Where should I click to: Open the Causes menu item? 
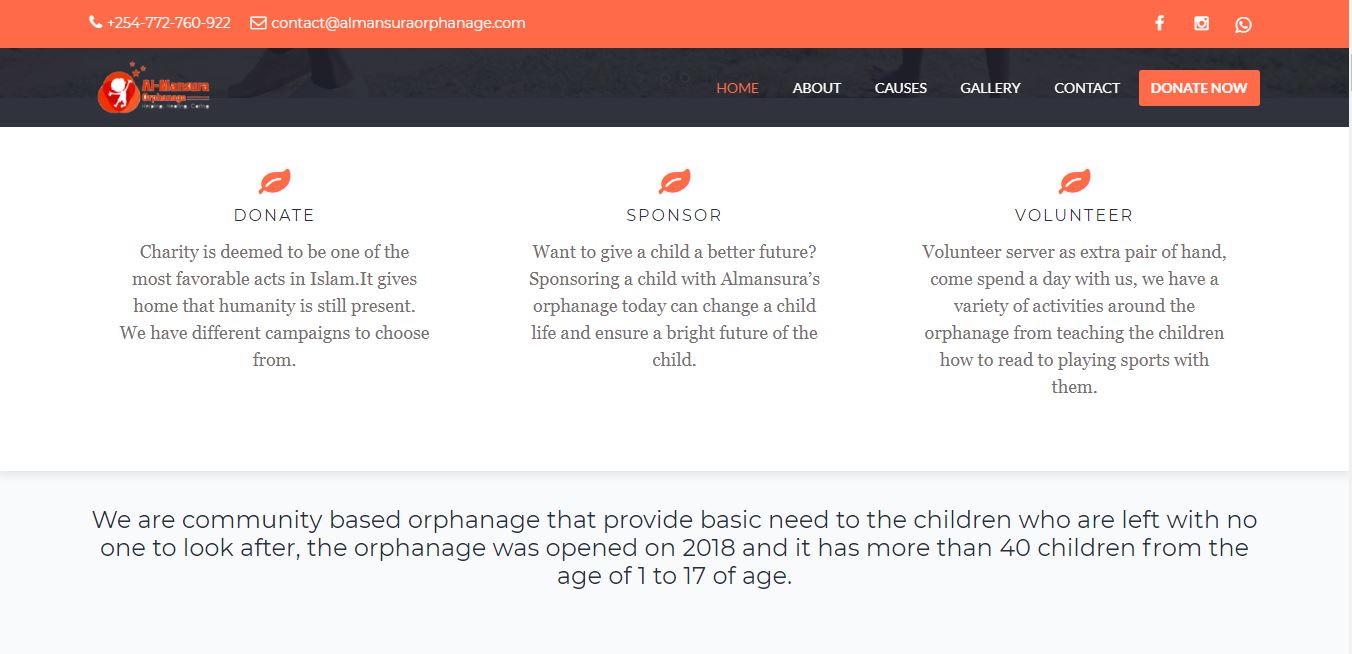(900, 88)
